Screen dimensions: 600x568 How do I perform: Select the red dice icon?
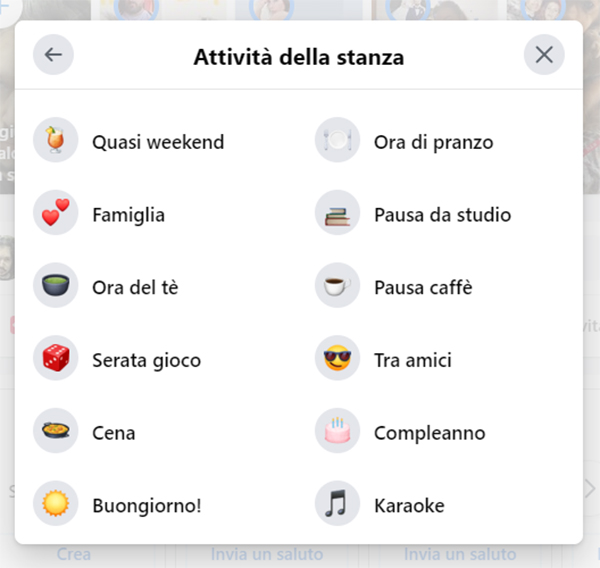point(54,360)
